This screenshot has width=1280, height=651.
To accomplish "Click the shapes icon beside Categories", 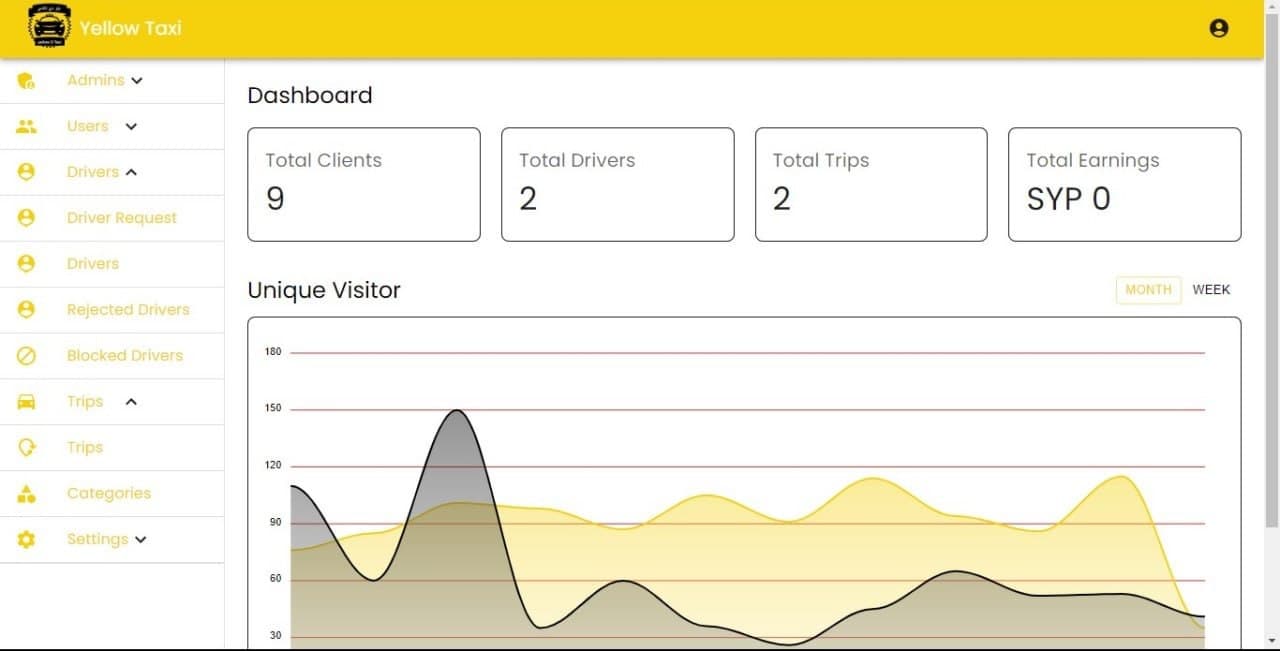I will [26, 494].
